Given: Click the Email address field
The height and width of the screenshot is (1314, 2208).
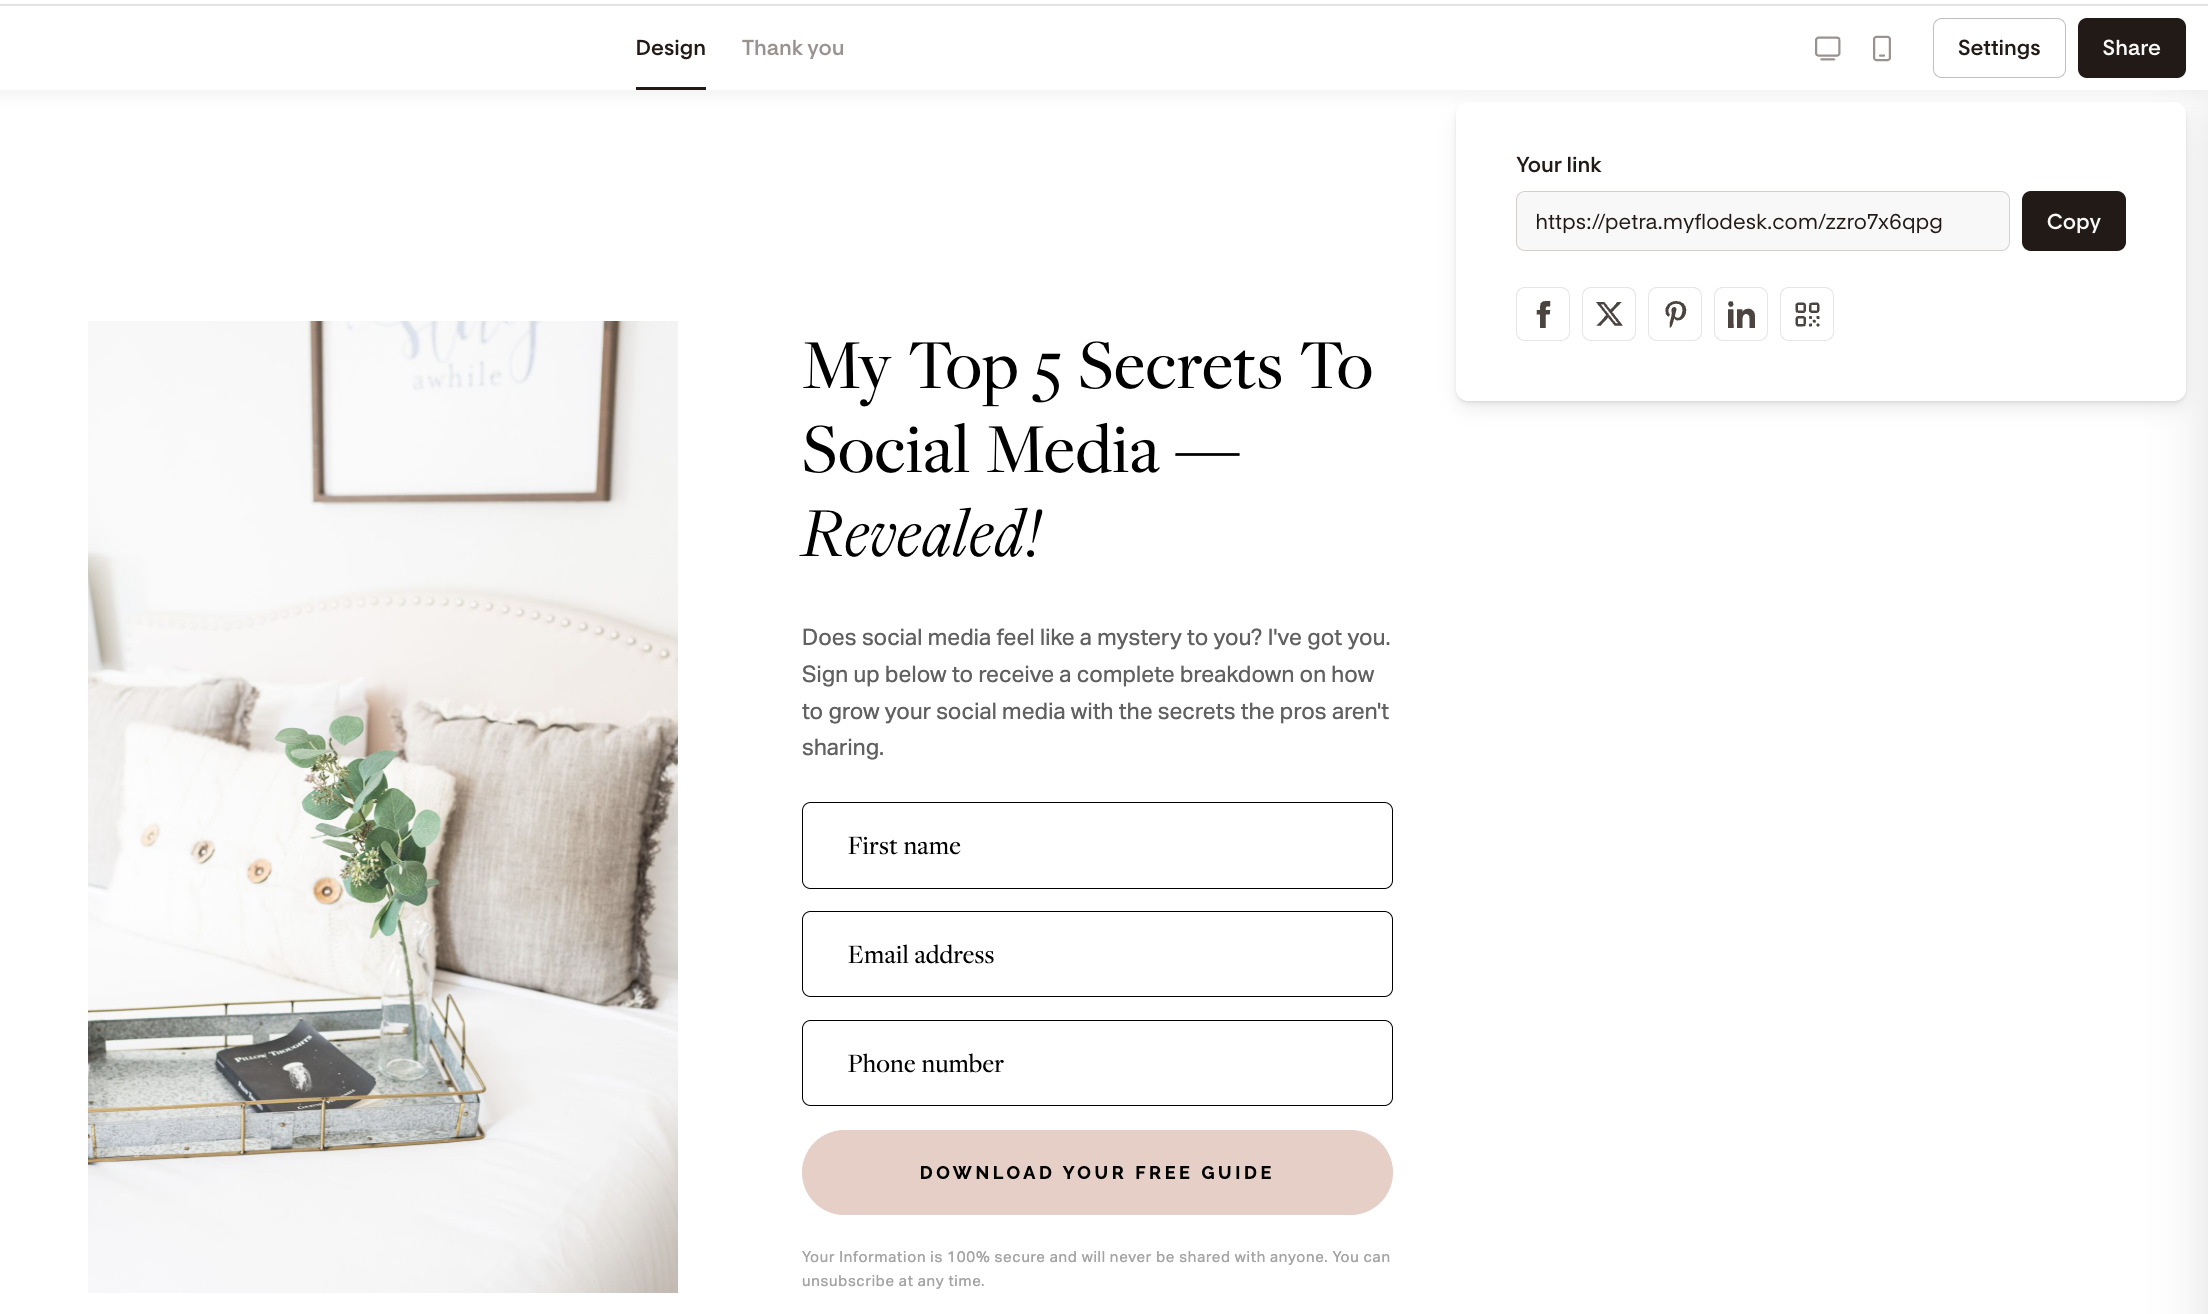Looking at the screenshot, I should pos(1096,954).
